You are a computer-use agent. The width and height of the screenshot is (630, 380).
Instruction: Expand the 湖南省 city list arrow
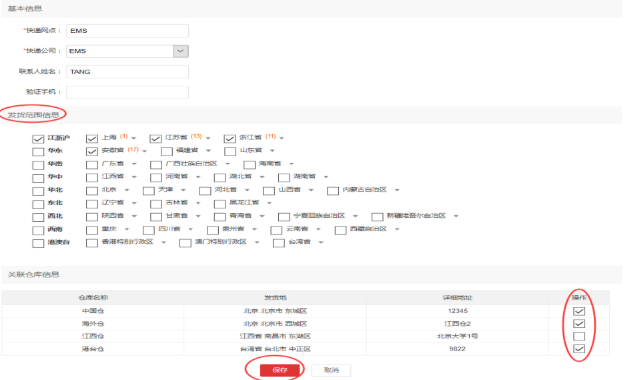pyautogui.click(x=326, y=177)
